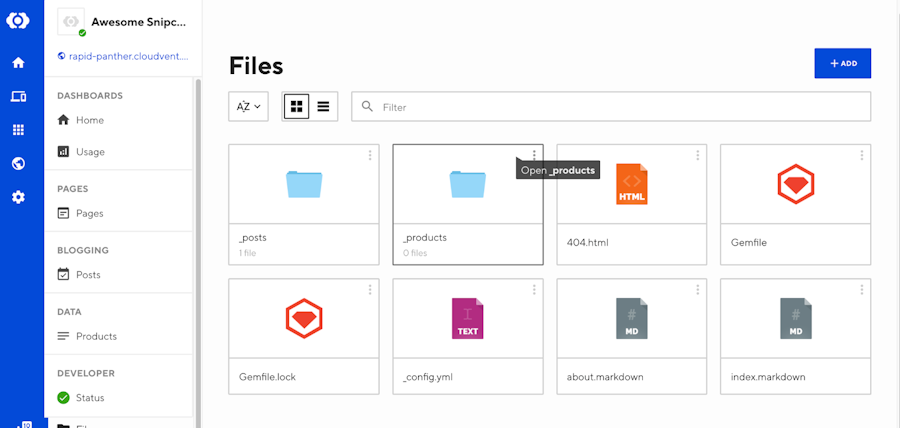900x428 pixels.
Task: Go to Usage in the sidebar
Action: coord(90,152)
